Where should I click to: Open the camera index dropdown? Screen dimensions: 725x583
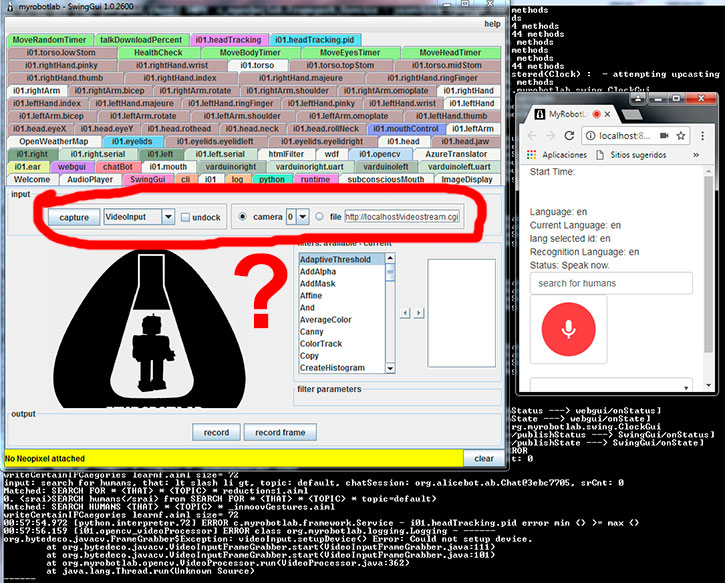point(302,217)
